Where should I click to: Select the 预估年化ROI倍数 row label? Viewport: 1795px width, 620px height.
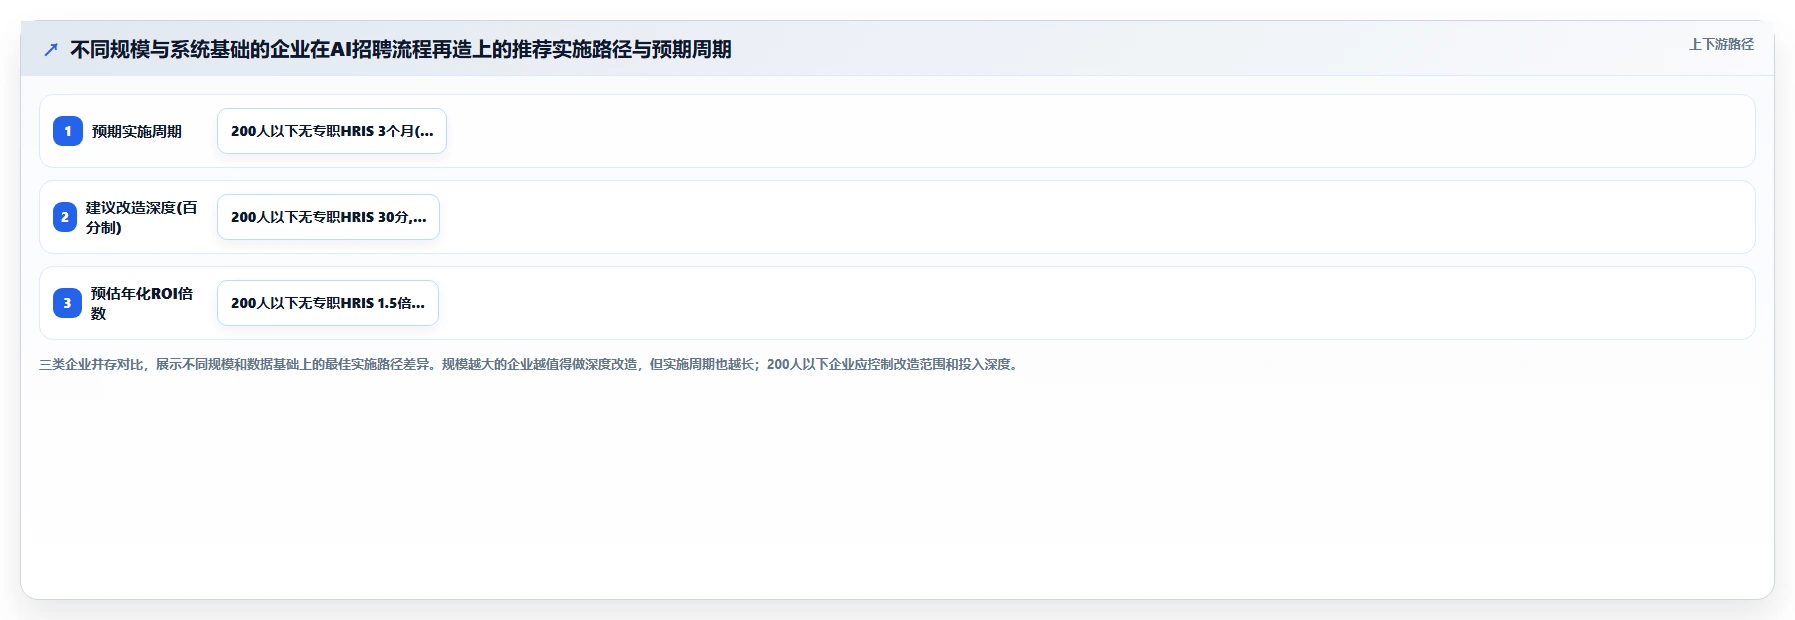[142, 303]
